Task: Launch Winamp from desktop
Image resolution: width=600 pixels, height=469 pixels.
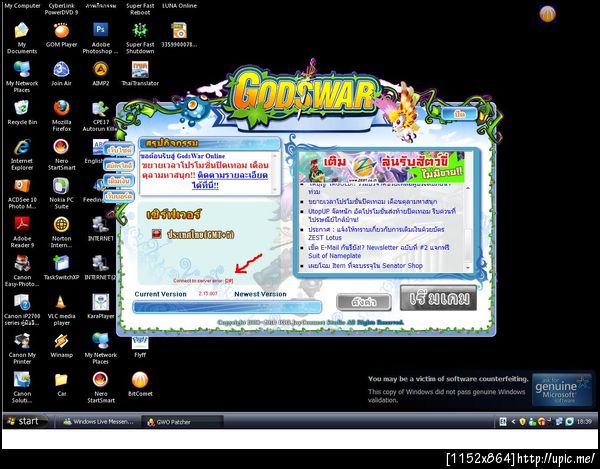Action: (61, 345)
